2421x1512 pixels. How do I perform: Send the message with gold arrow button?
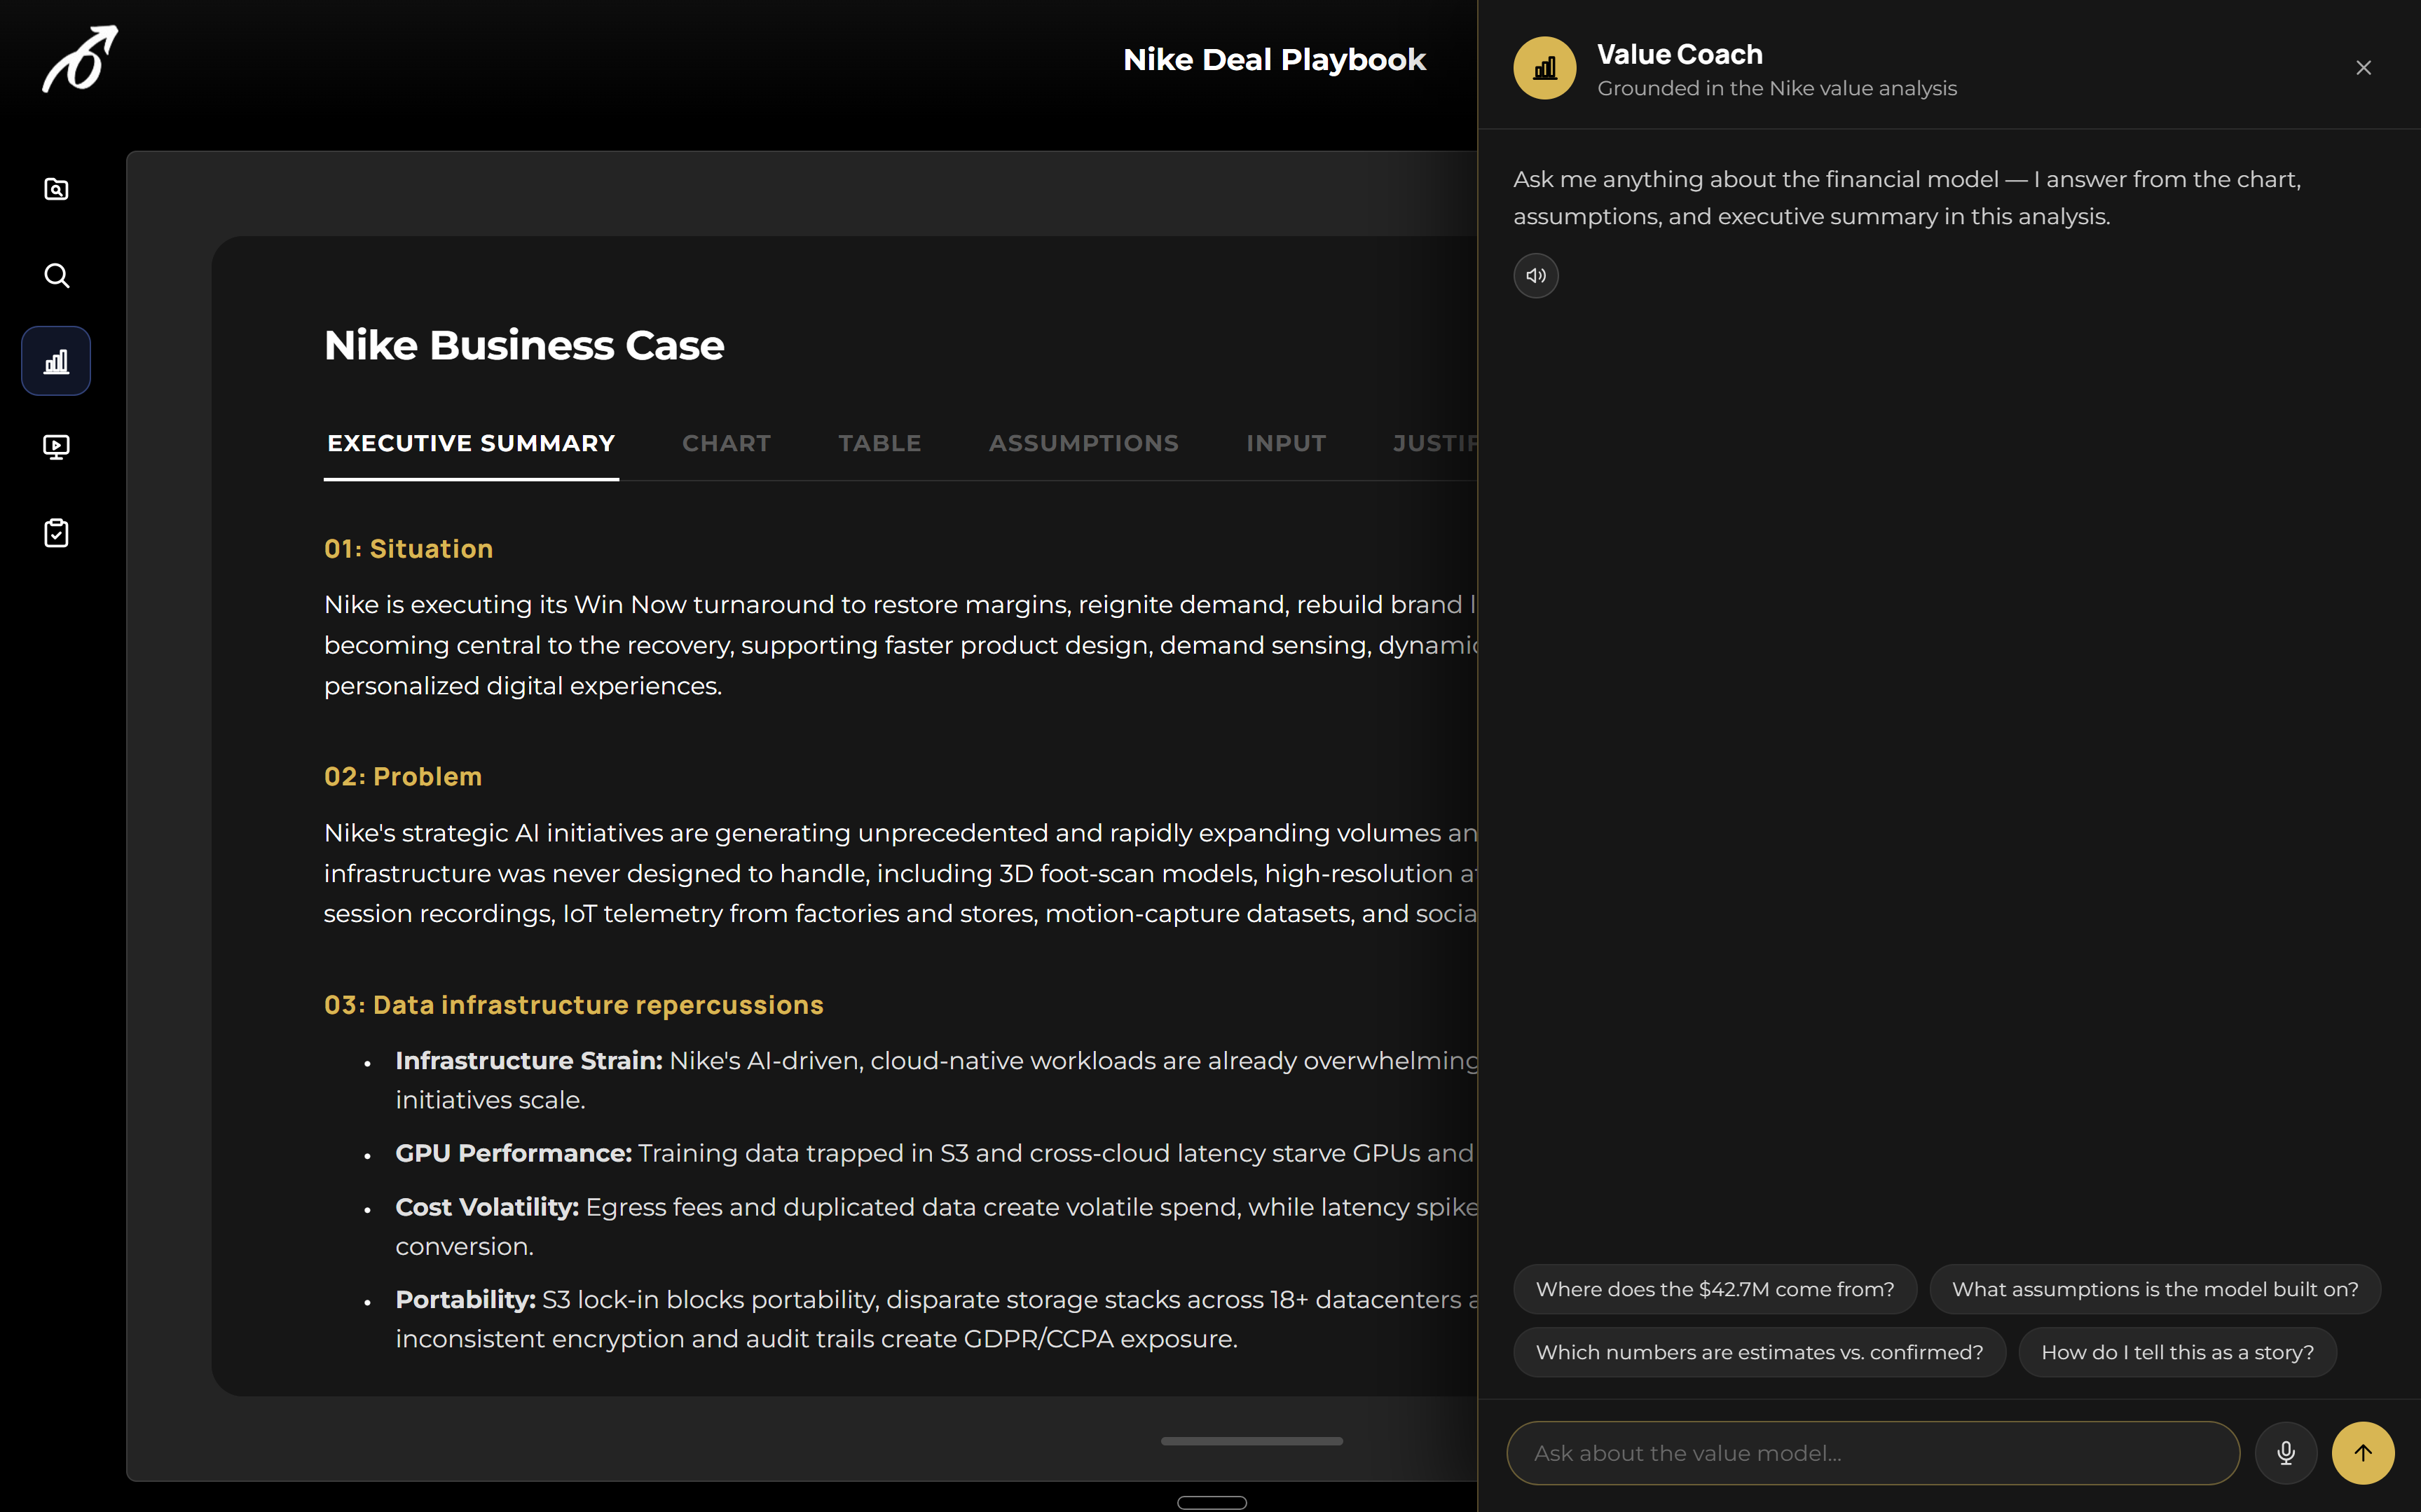[x=2363, y=1453]
